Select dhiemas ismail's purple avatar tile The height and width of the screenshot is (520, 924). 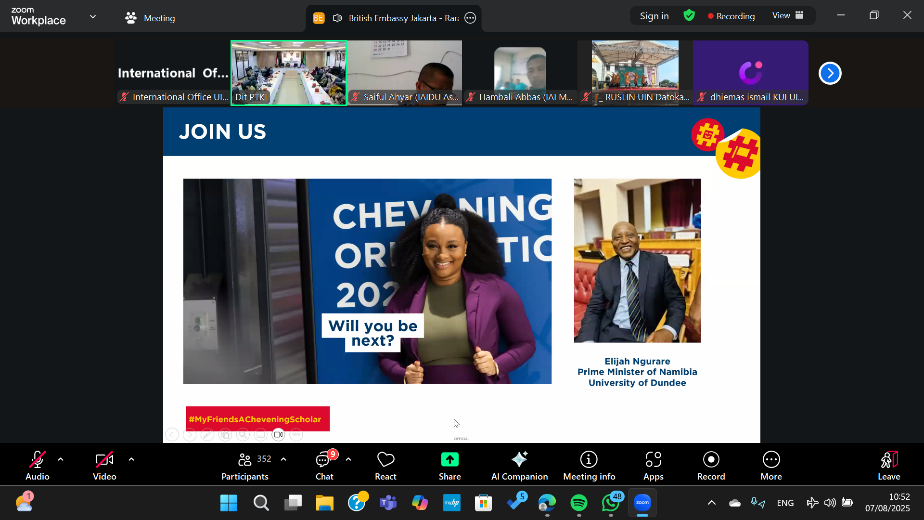[x=751, y=73]
